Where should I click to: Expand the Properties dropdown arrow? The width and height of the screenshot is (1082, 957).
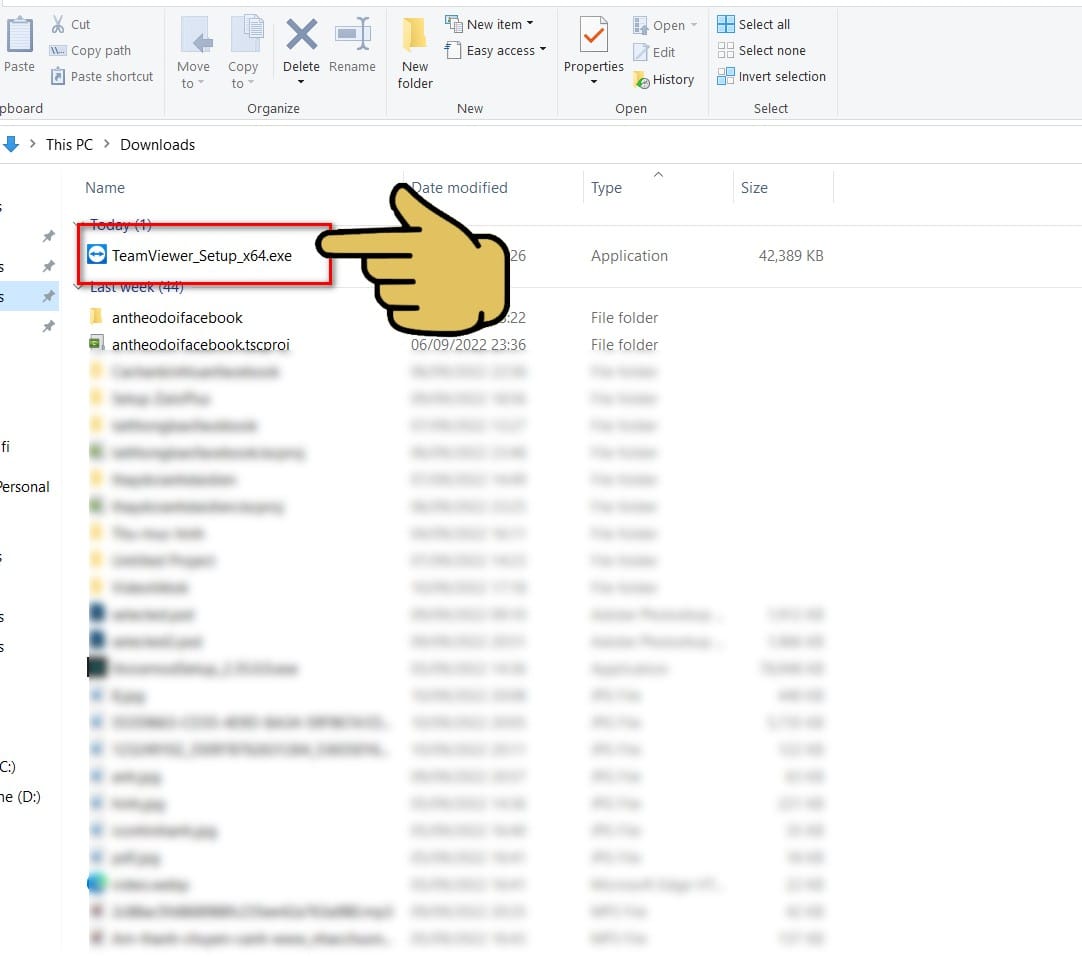593,82
